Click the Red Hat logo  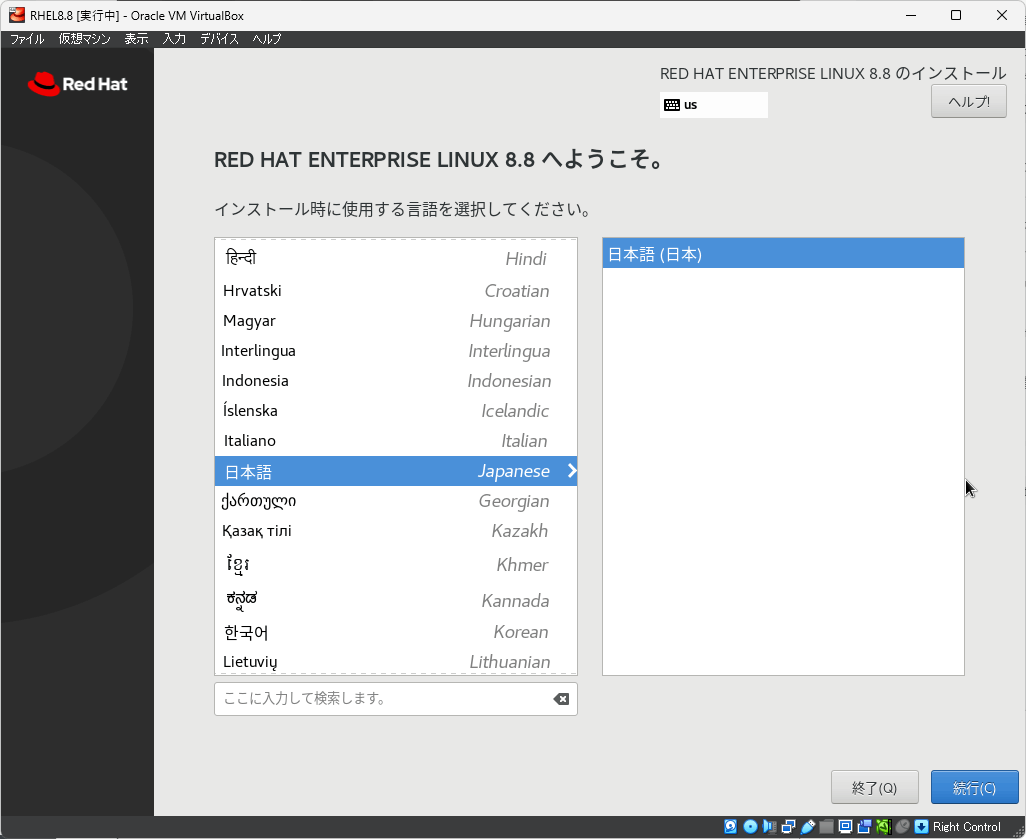coord(78,84)
